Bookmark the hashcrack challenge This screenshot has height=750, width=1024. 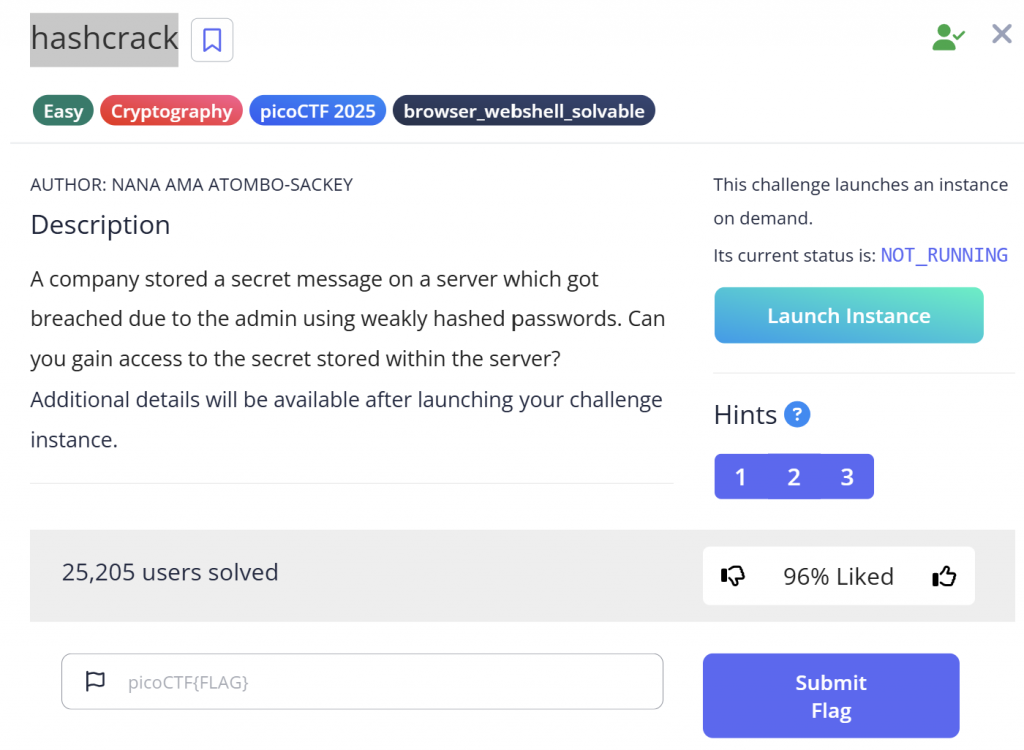[x=212, y=40]
